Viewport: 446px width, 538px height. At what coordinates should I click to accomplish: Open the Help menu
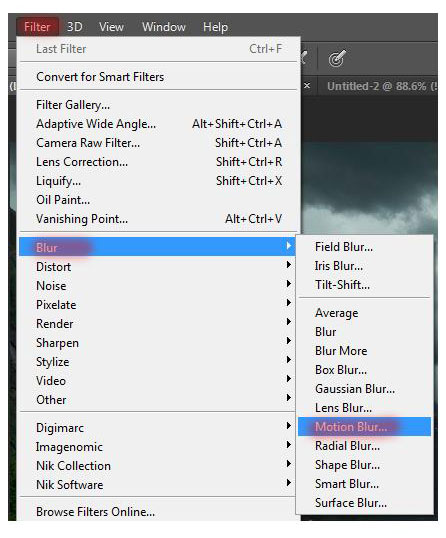[x=215, y=27]
